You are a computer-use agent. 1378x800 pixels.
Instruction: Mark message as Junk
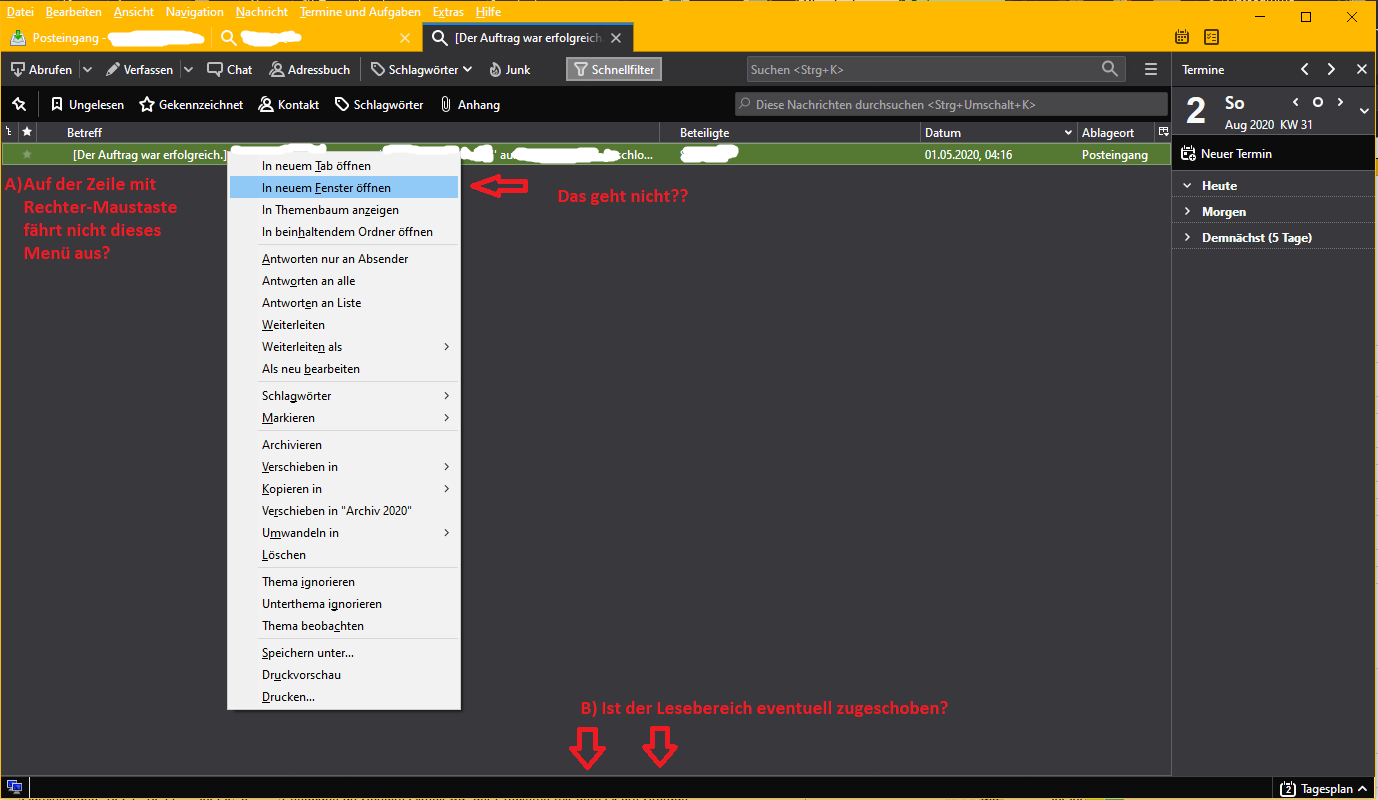[509, 70]
